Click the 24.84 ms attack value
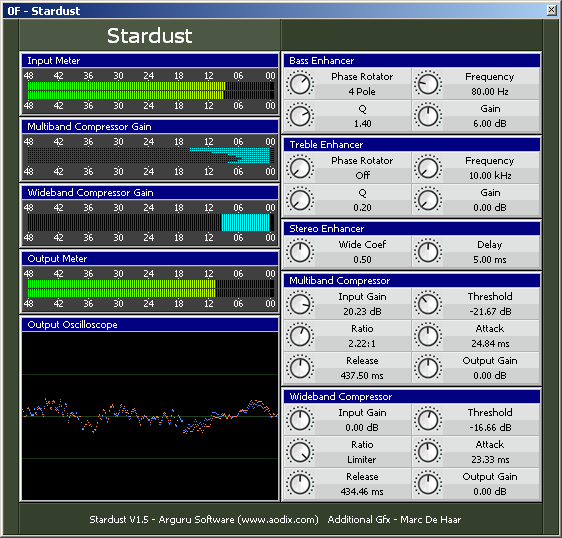562x538 pixels. click(x=490, y=343)
